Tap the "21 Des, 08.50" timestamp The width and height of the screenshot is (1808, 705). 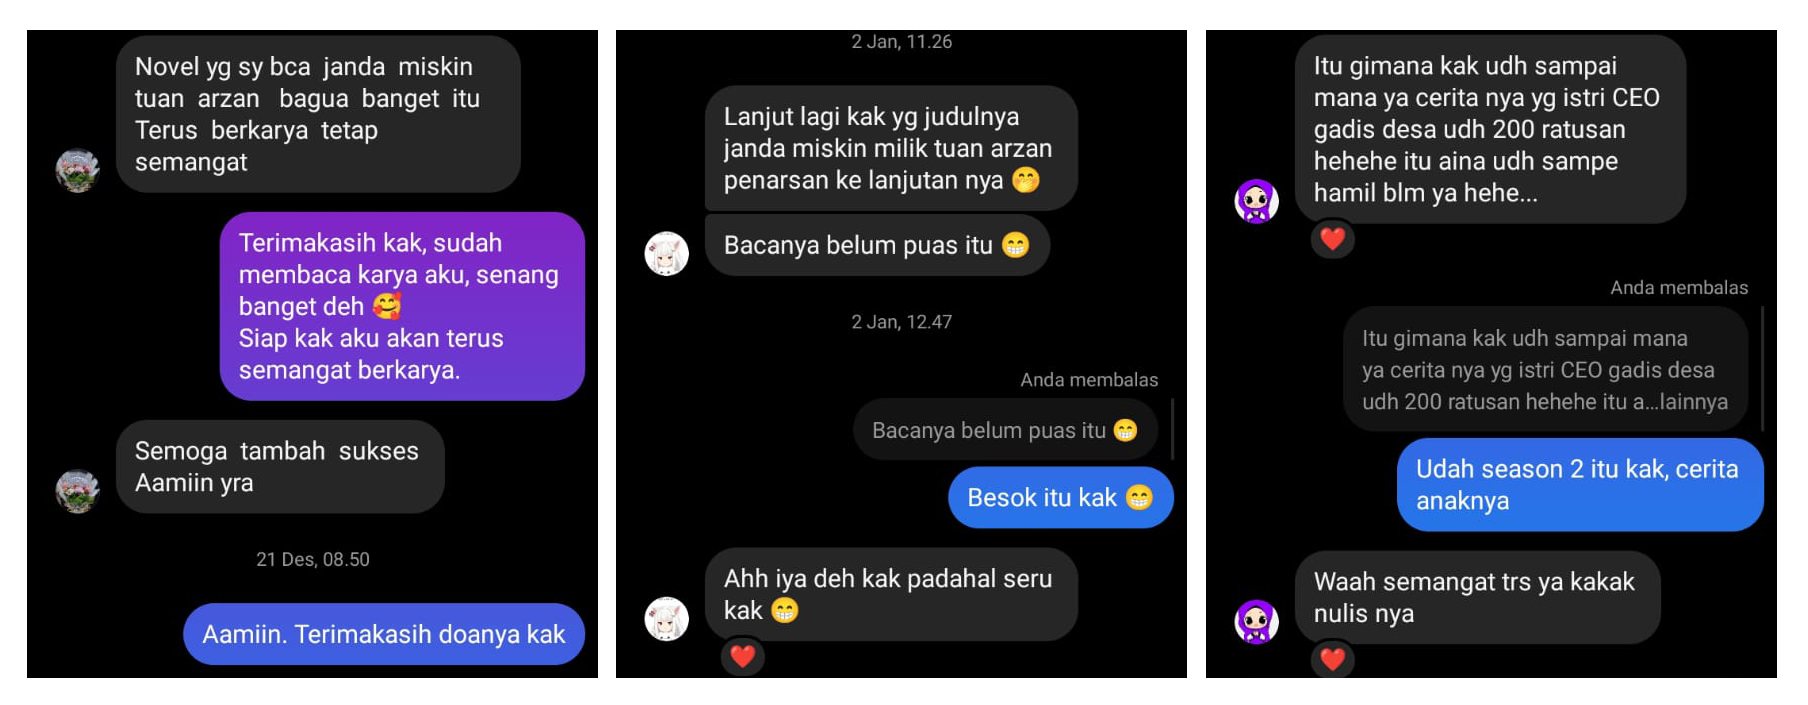[x=313, y=559]
